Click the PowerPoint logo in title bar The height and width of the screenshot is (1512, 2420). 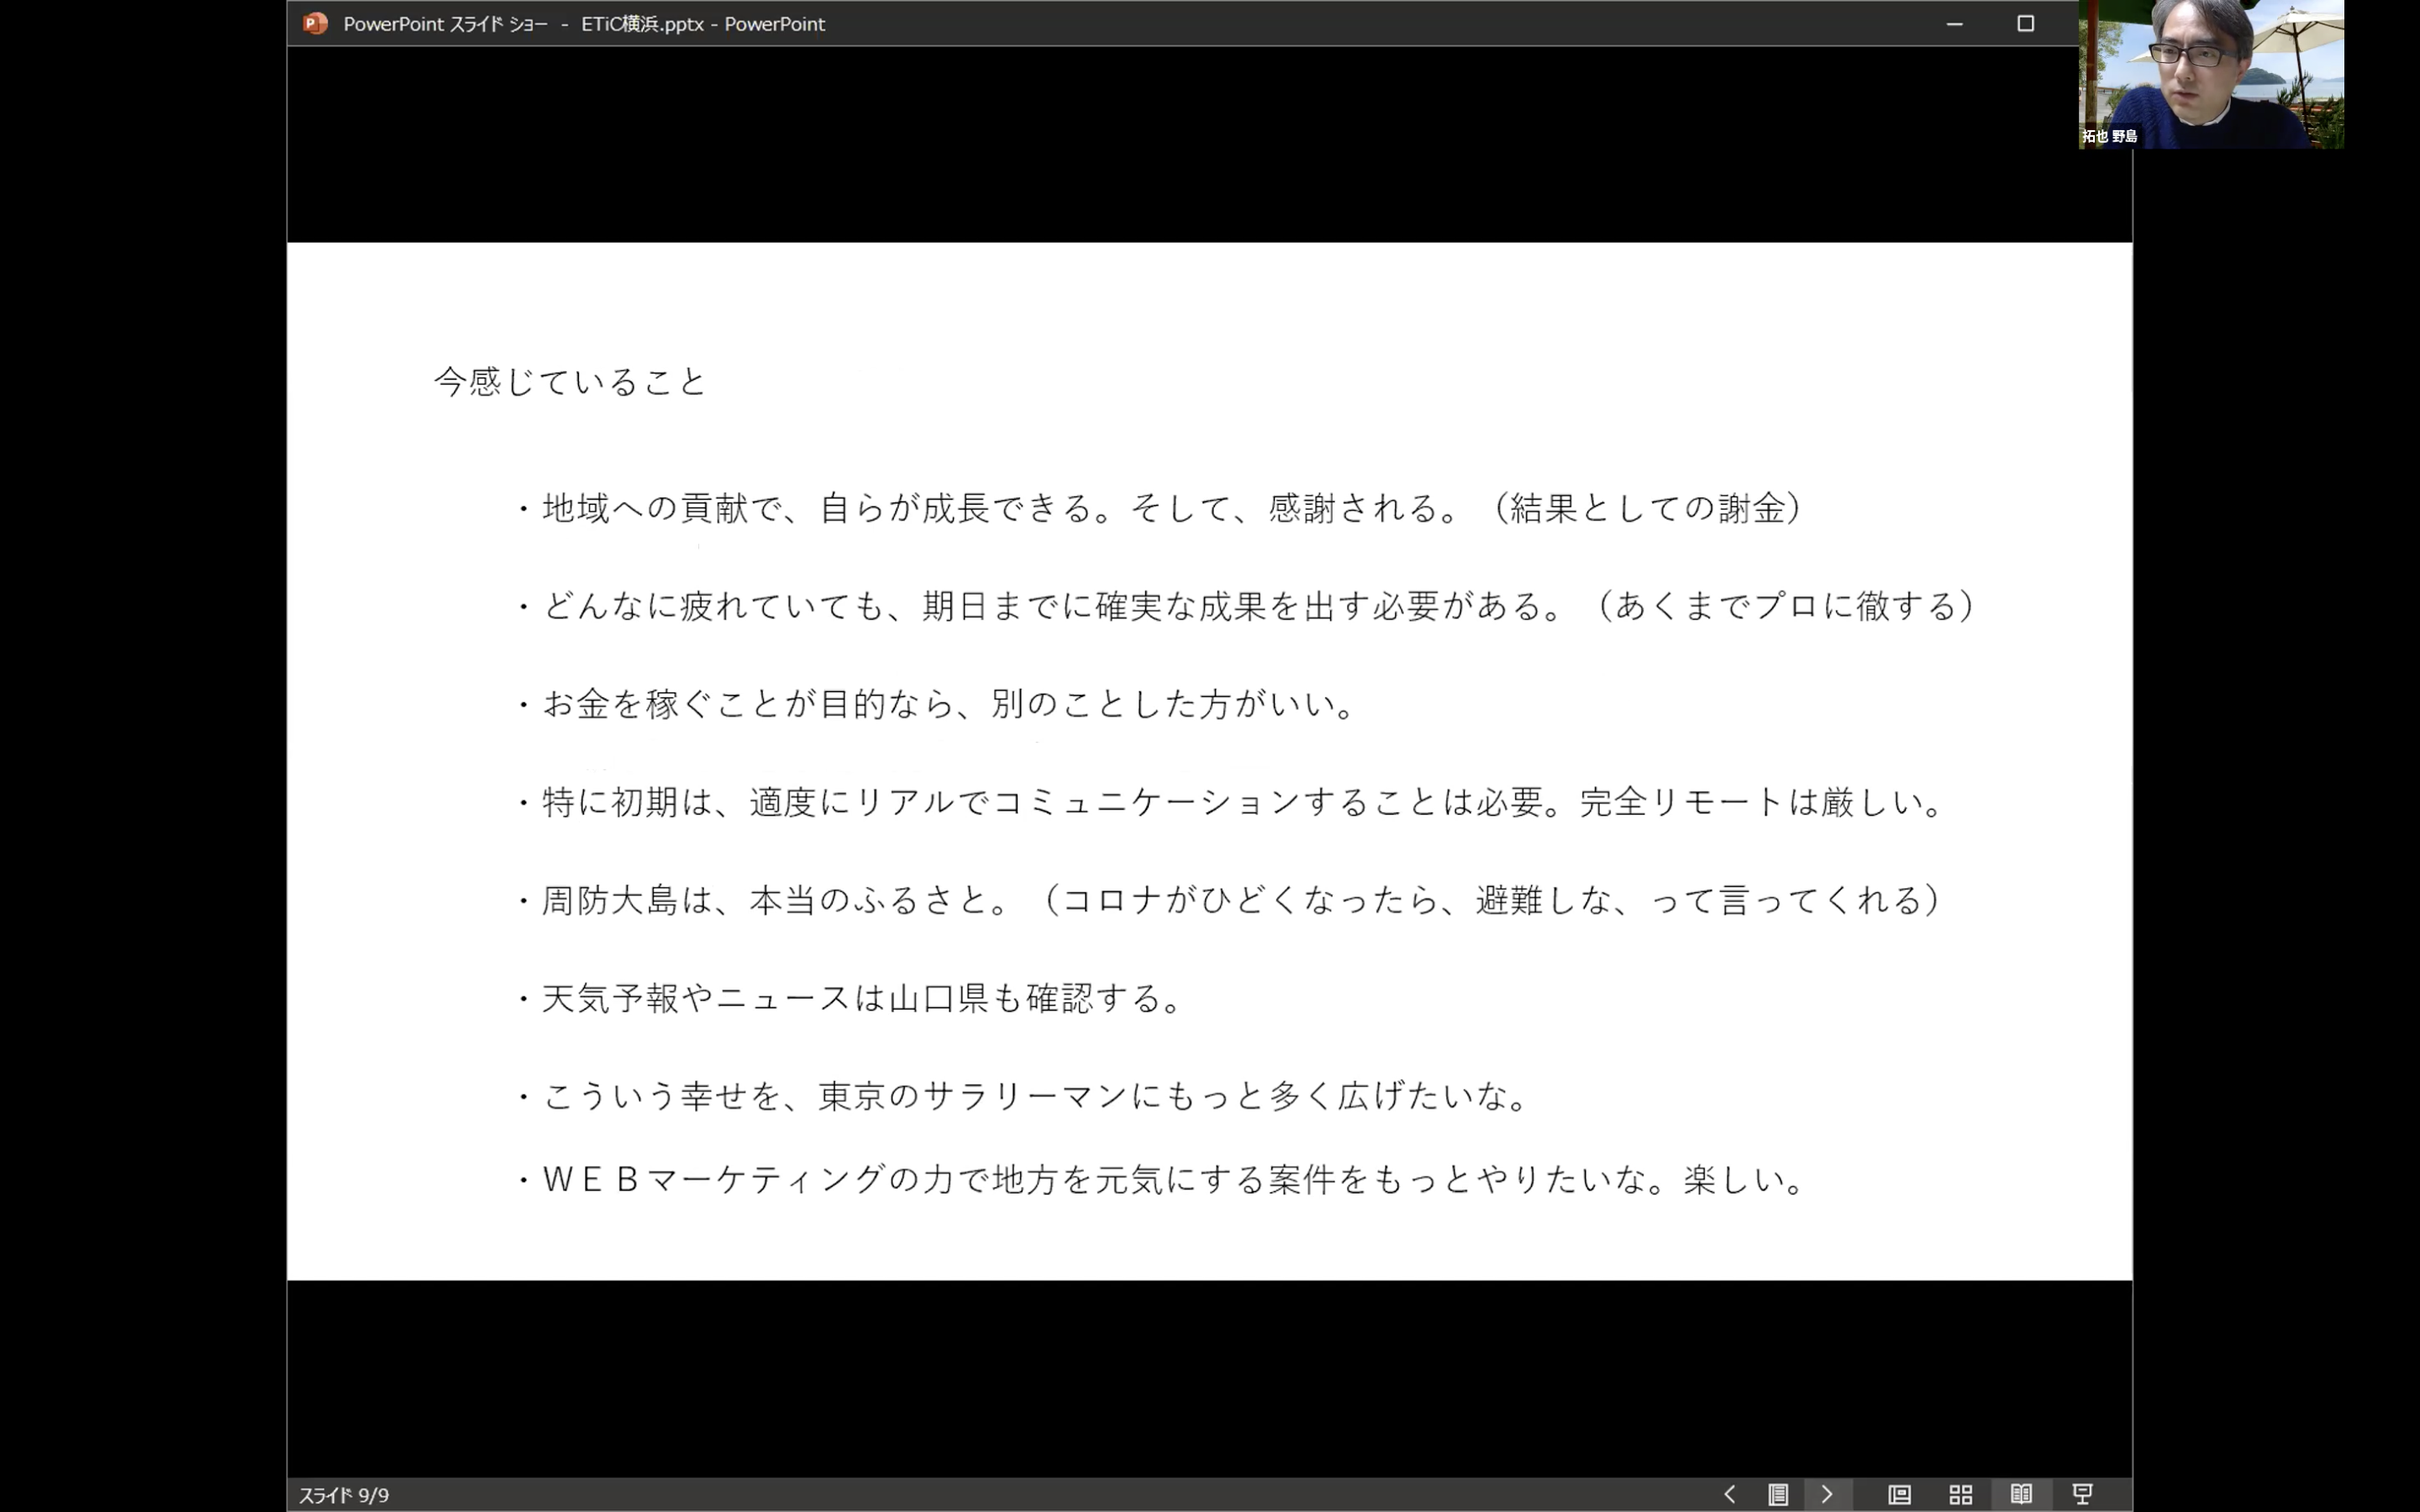point(315,23)
